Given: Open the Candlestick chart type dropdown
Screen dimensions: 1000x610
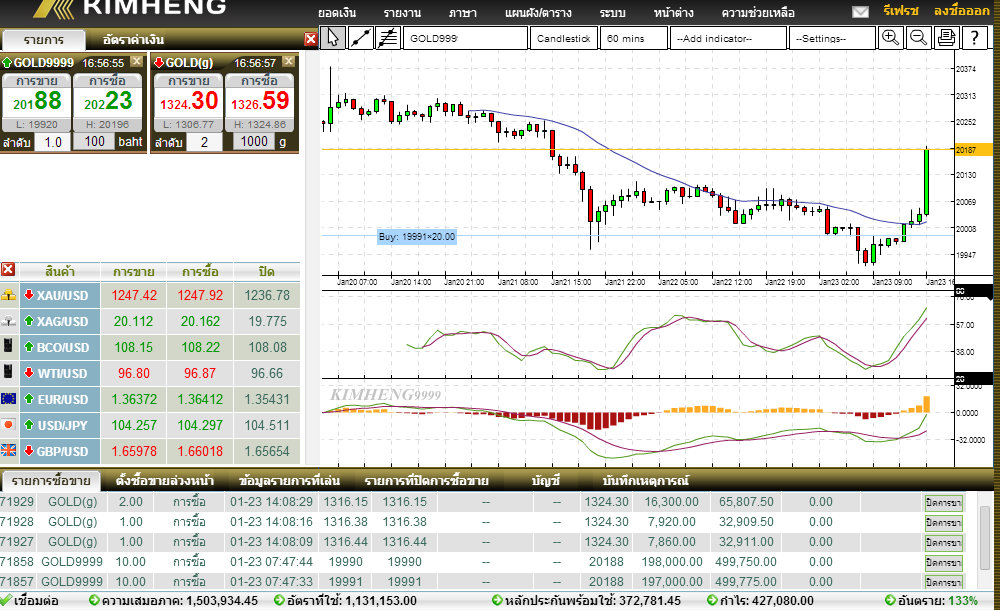Looking at the screenshot, I should click(564, 38).
